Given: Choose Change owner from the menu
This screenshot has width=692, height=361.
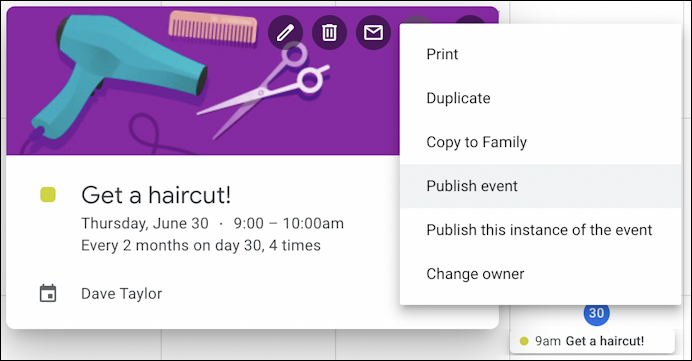Looking at the screenshot, I should tap(541, 274).
